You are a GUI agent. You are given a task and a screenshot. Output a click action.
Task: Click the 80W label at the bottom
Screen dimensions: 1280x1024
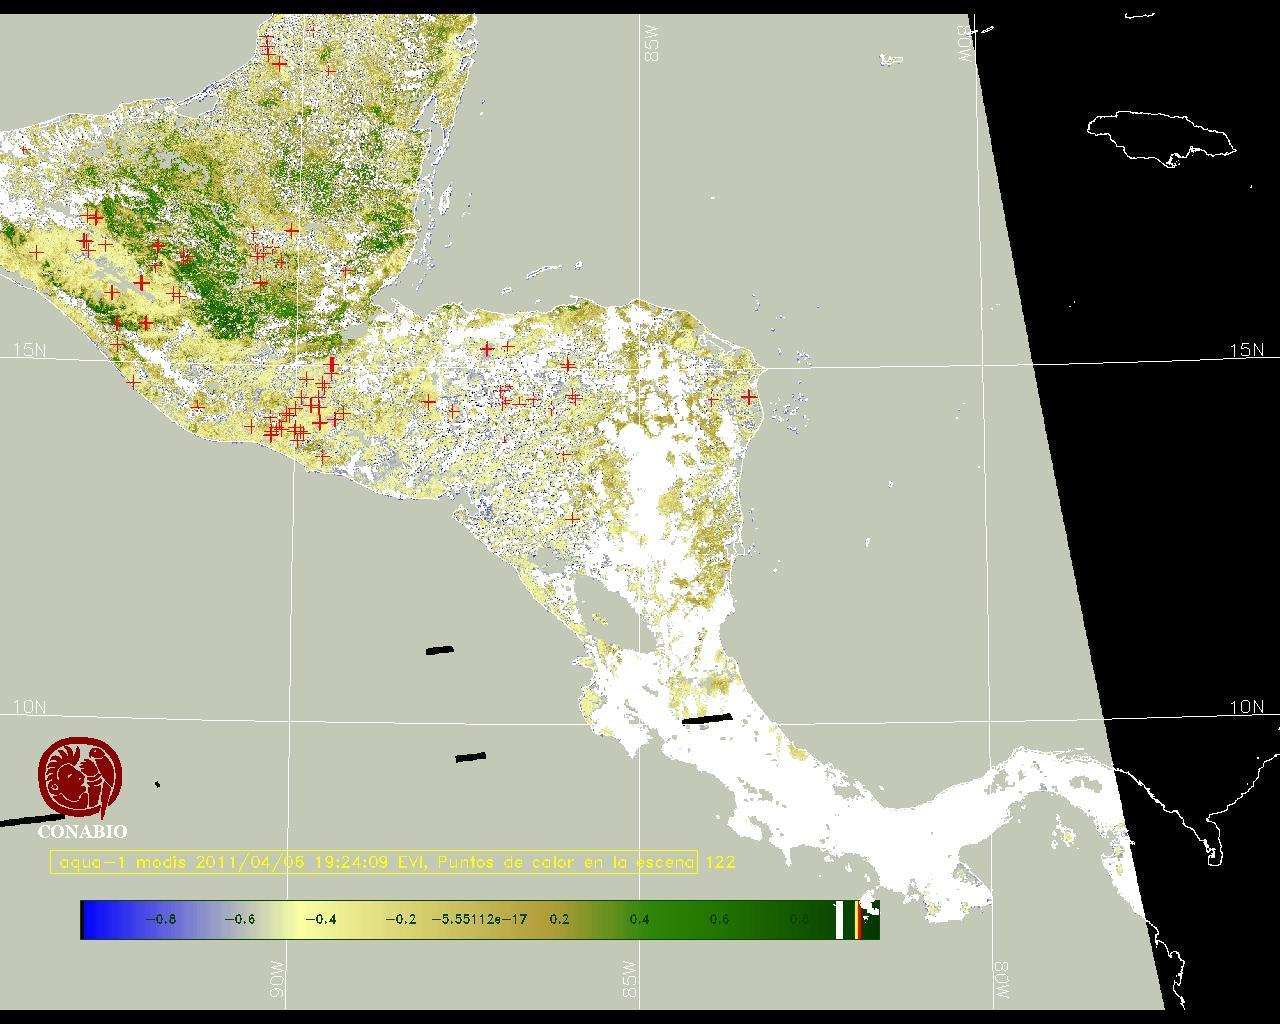coord(1002,979)
